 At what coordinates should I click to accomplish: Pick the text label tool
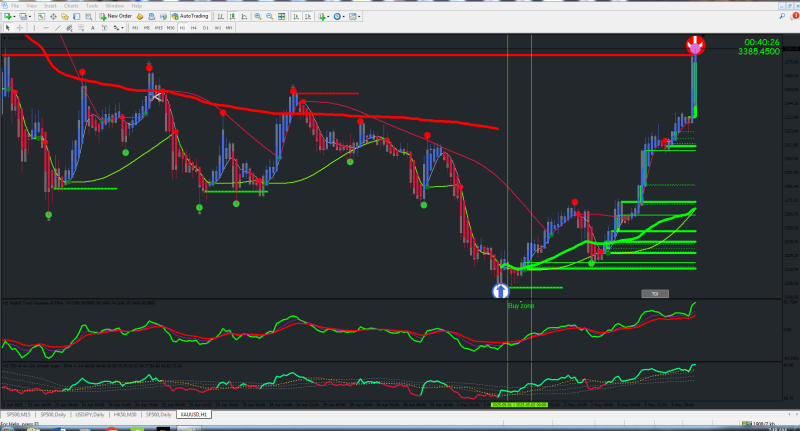[104, 28]
